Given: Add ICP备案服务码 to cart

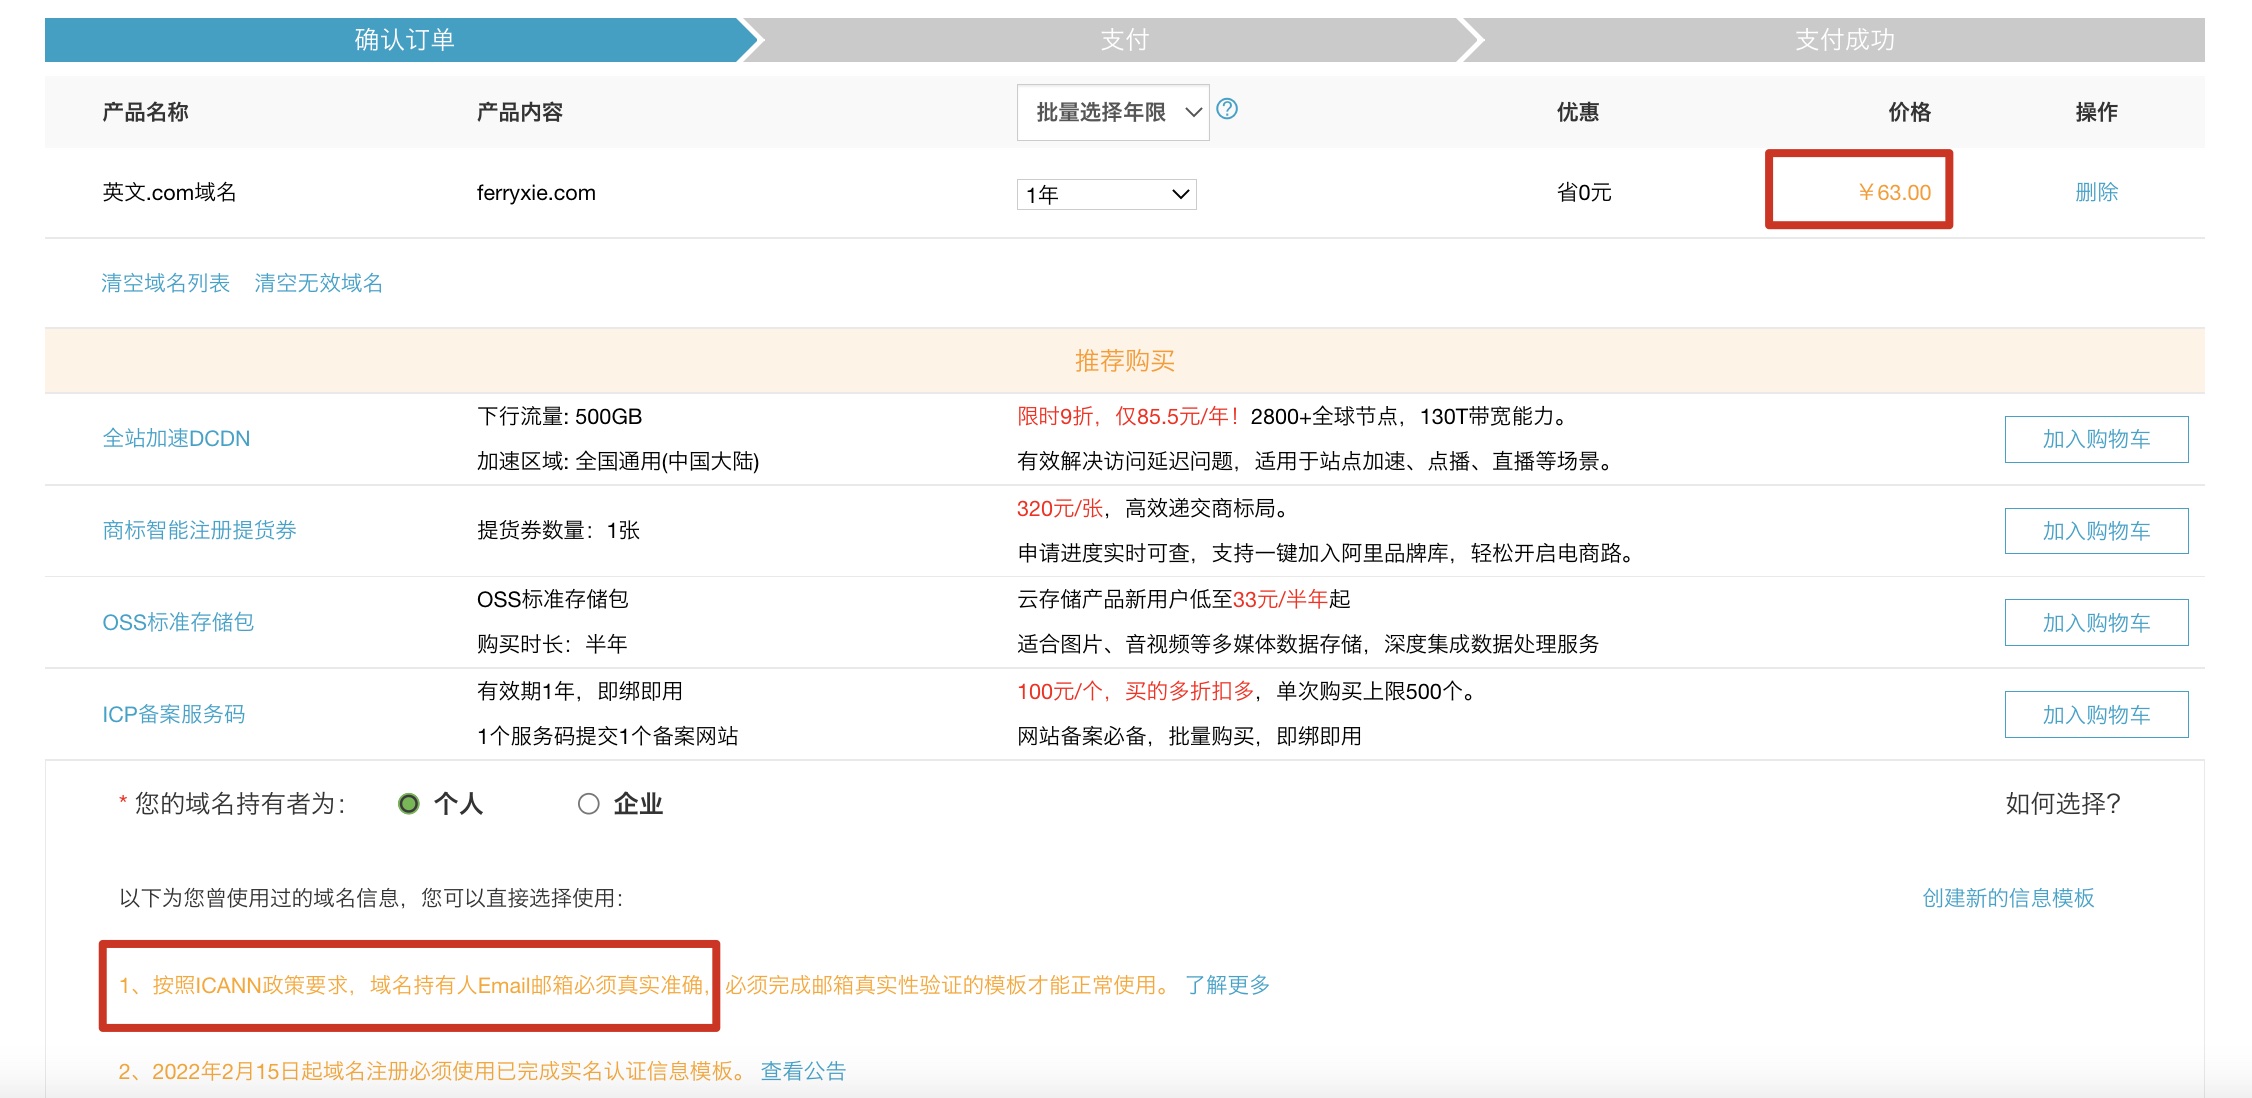Looking at the screenshot, I should click(2096, 715).
